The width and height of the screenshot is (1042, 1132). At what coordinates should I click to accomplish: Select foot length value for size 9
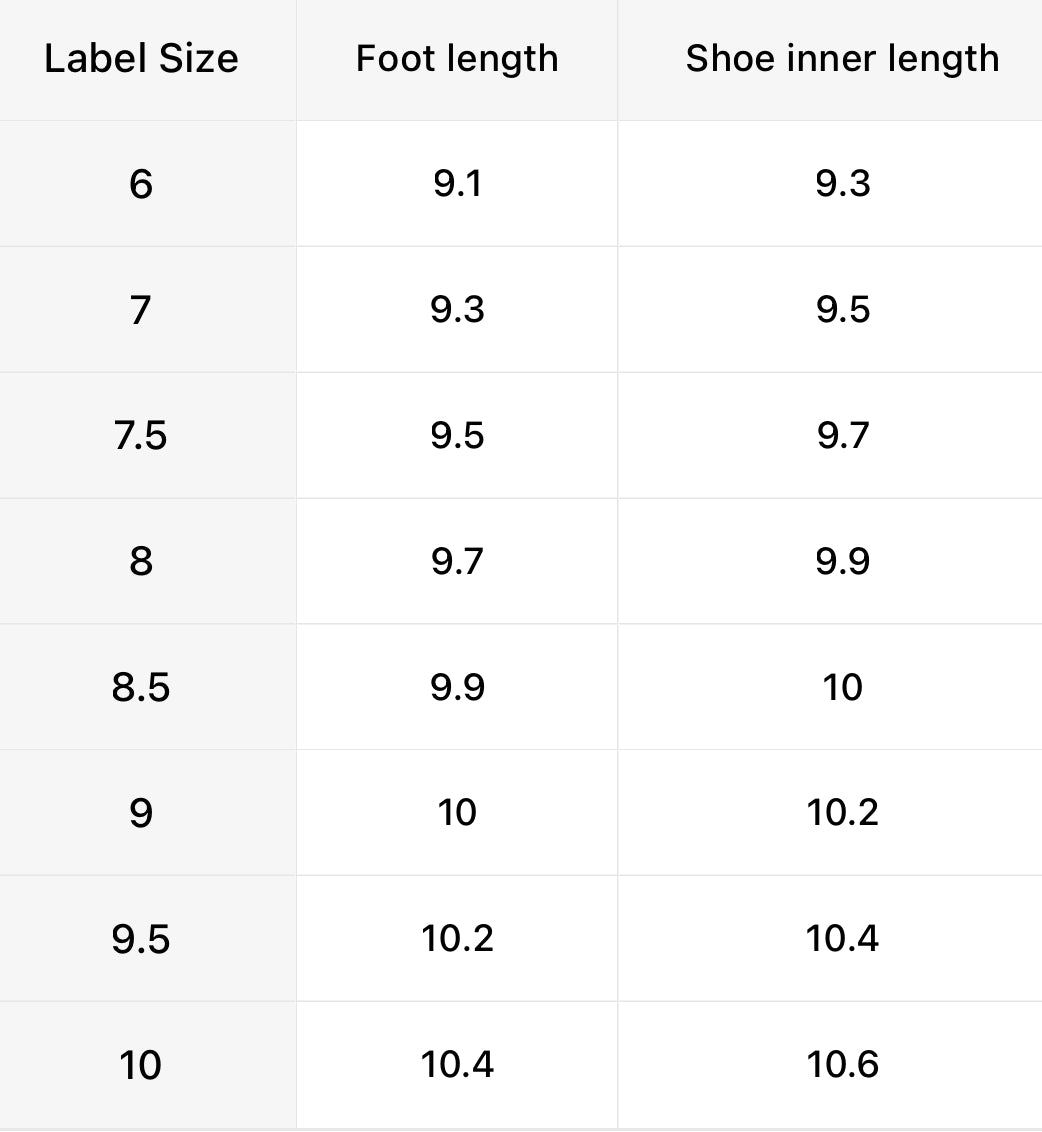[x=457, y=813]
